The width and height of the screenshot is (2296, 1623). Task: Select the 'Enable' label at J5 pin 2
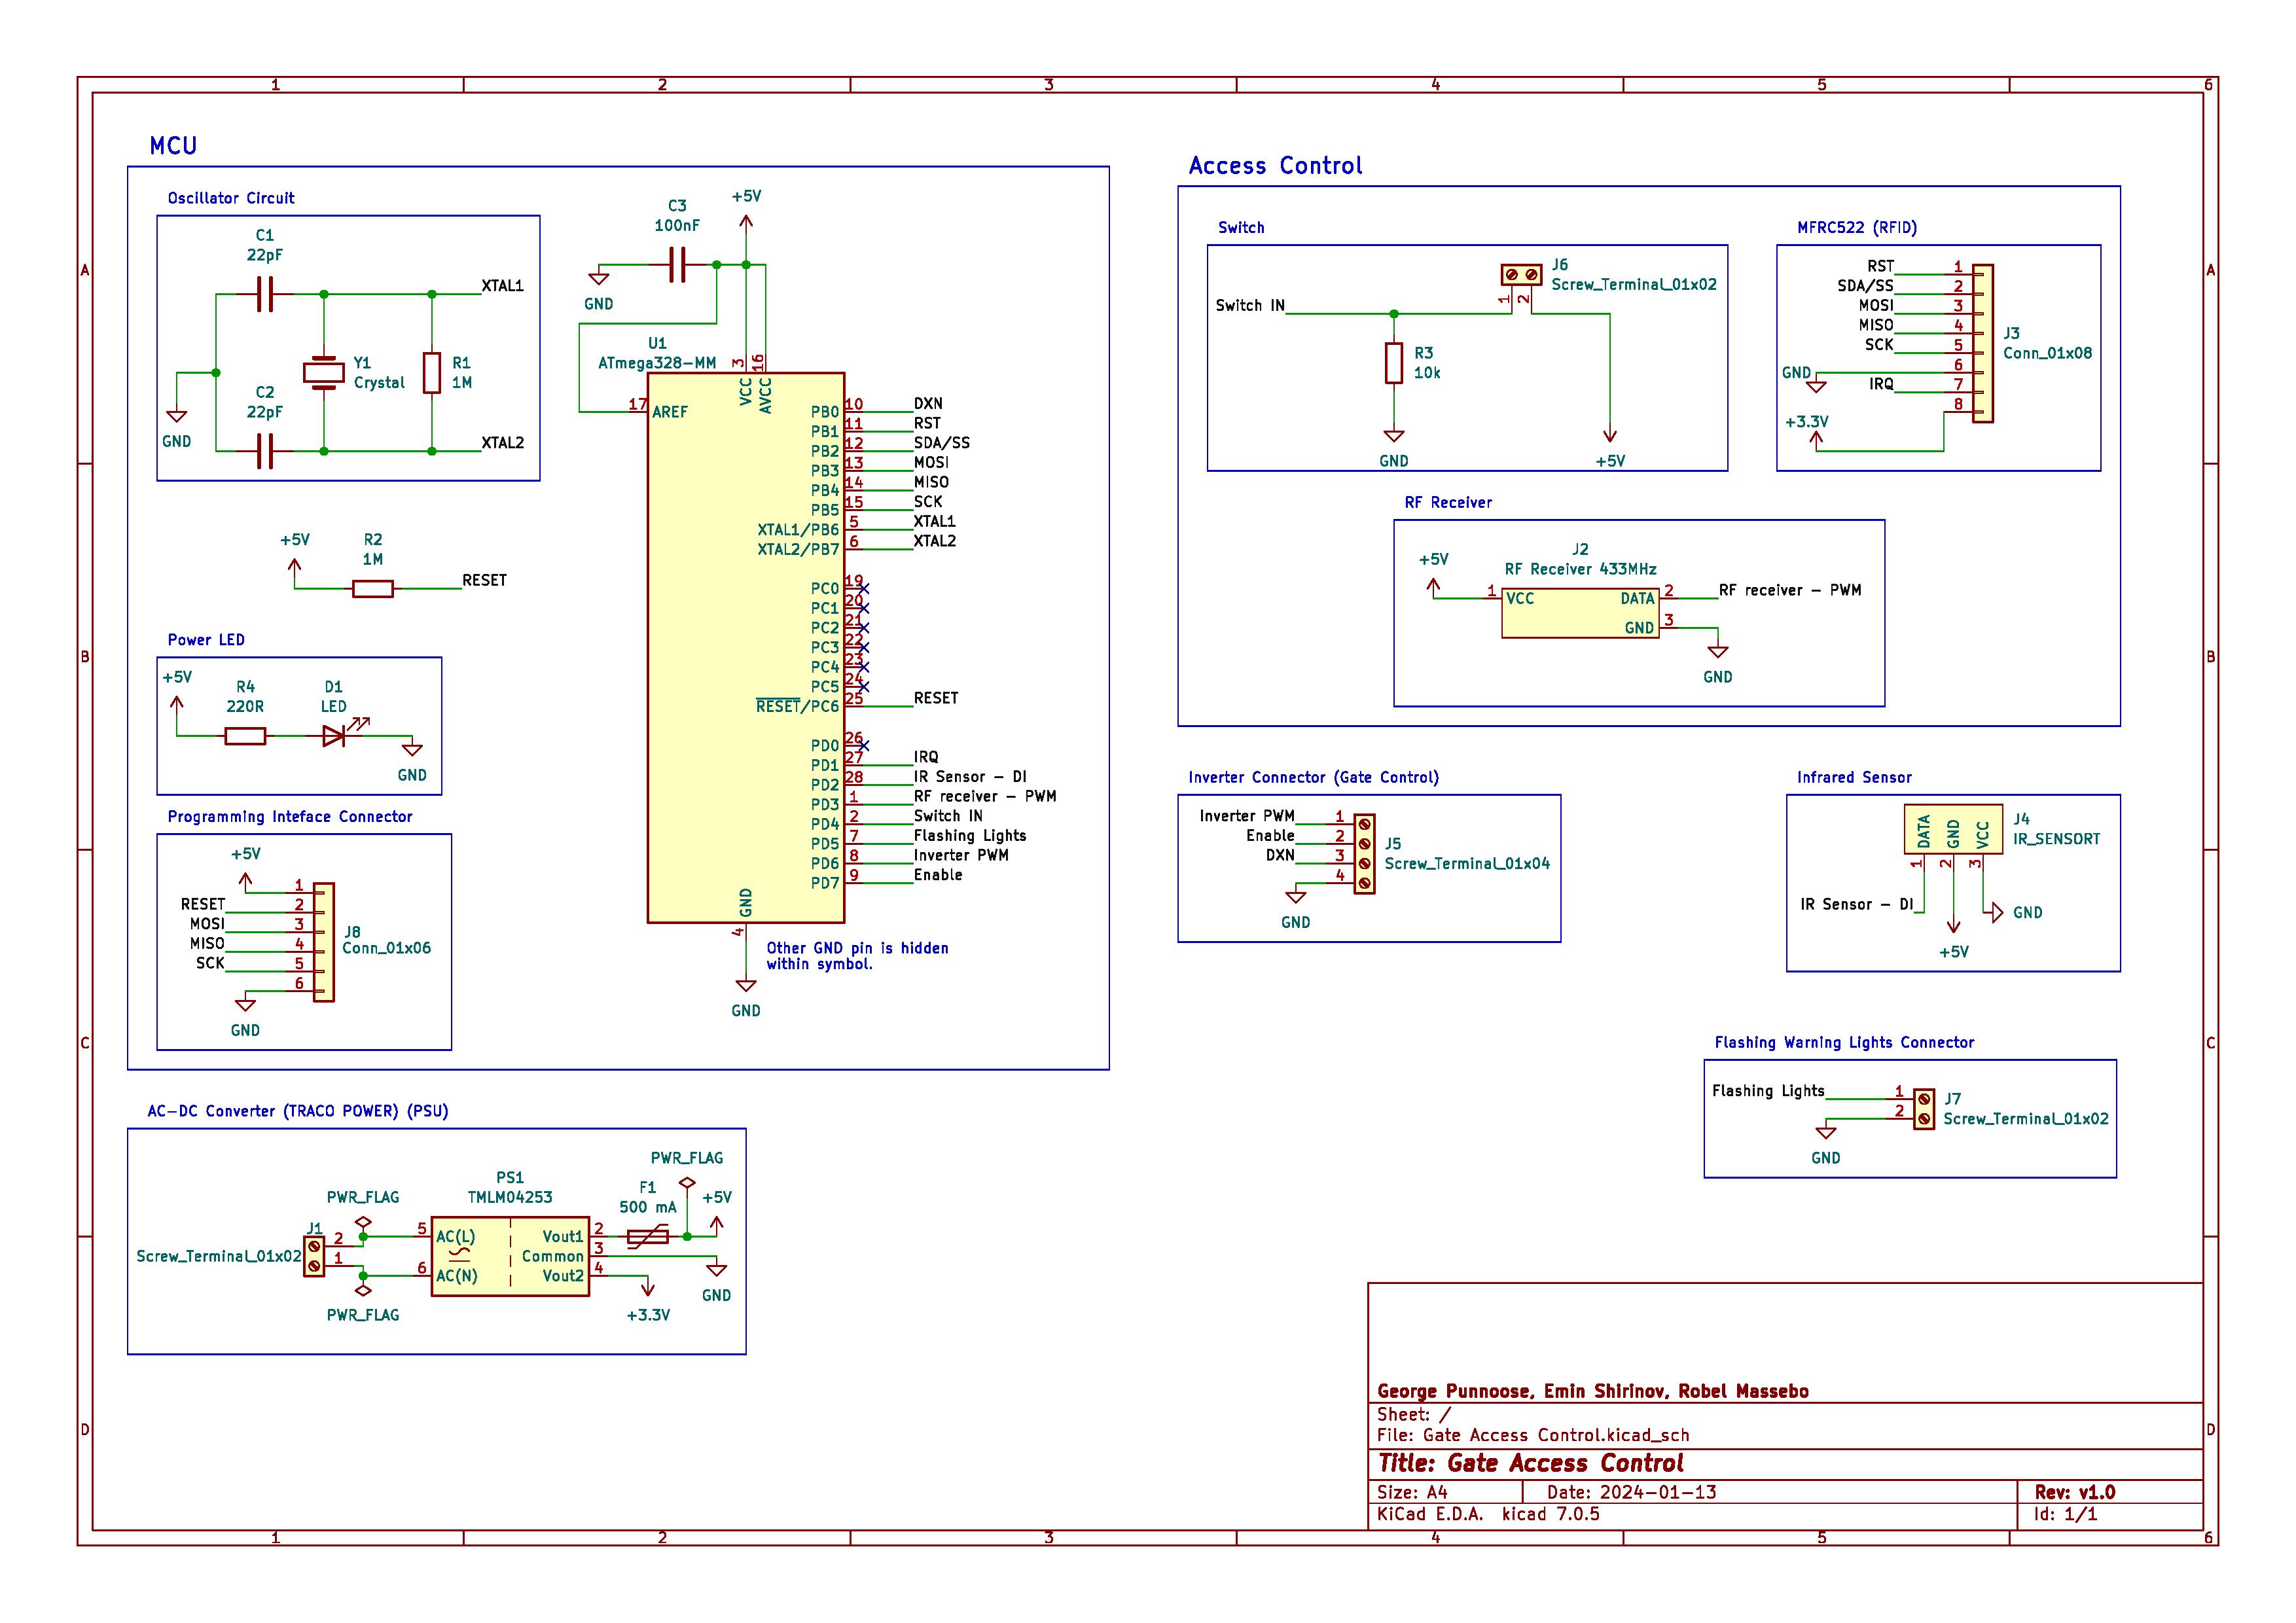tap(1270, 836)
